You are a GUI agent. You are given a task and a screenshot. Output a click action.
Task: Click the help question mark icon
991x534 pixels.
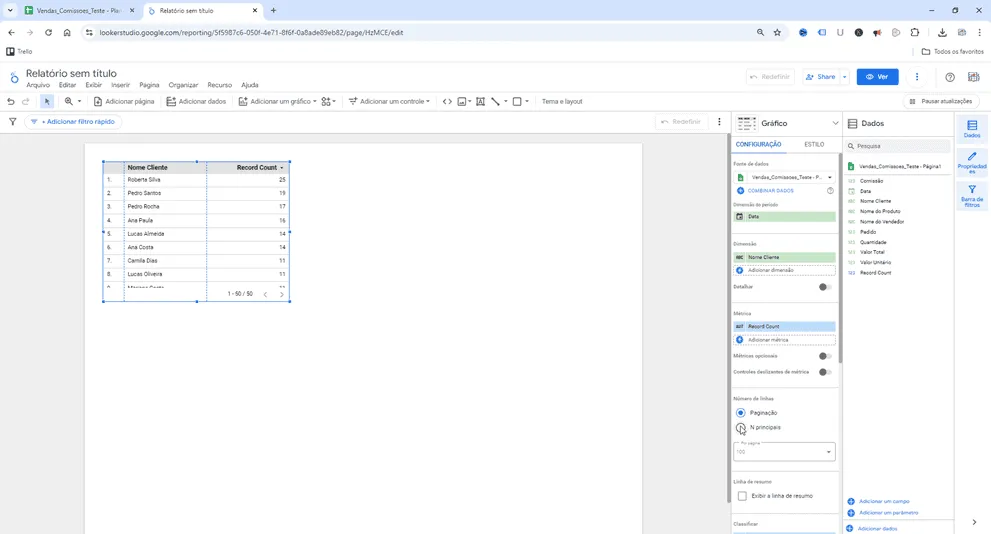pos(950,77)
